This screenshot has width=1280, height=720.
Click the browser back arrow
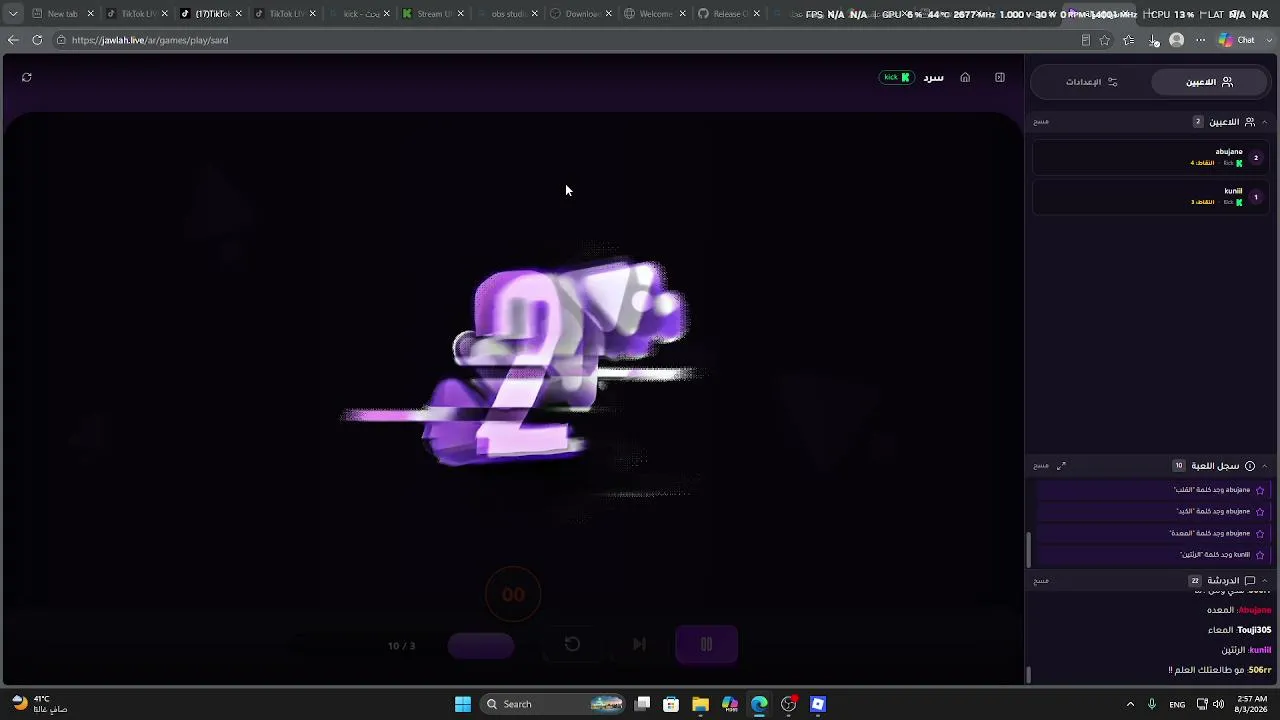[13, 40]
